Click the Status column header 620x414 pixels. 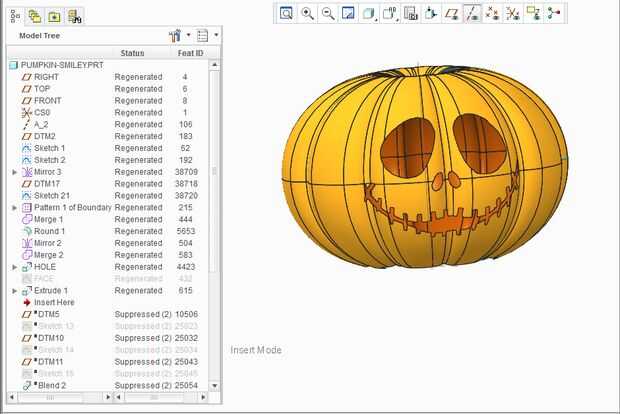pyautogui.click(x=132, y=53)
